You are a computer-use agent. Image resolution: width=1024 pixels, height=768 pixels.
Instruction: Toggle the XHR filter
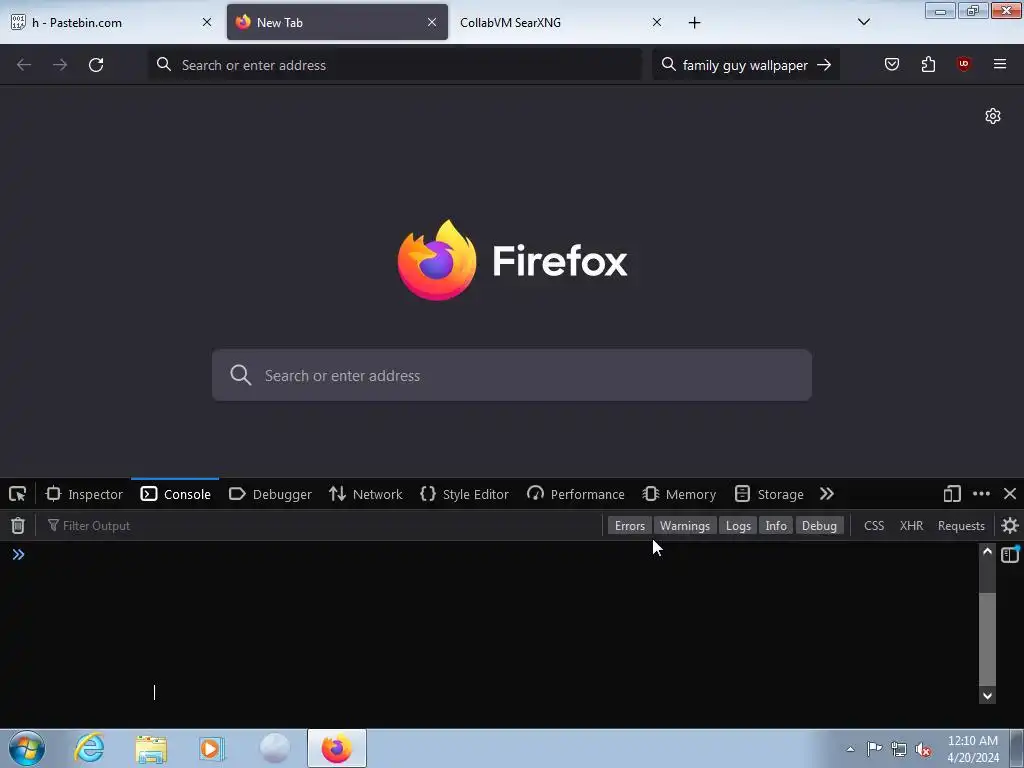pos(911,526)
